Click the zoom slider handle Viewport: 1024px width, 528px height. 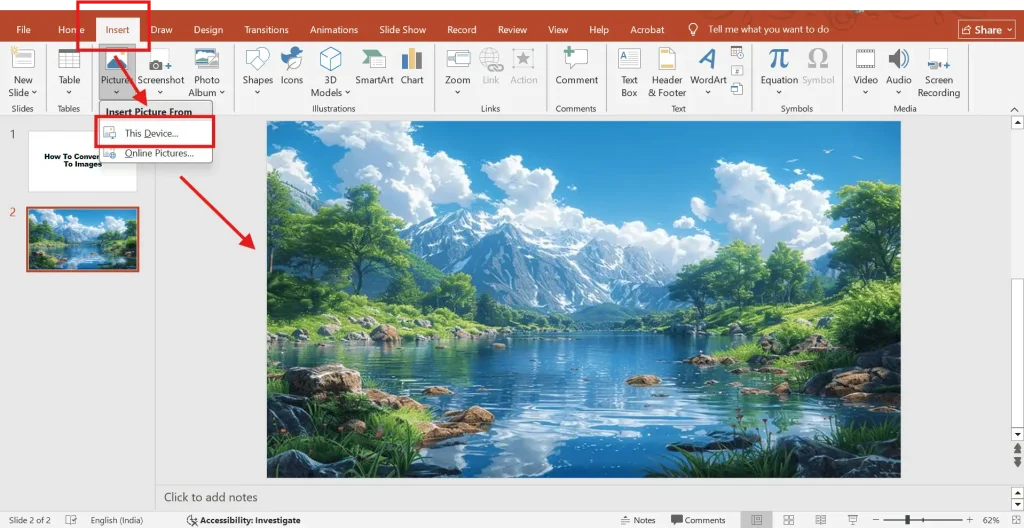(x=907, y=520)
